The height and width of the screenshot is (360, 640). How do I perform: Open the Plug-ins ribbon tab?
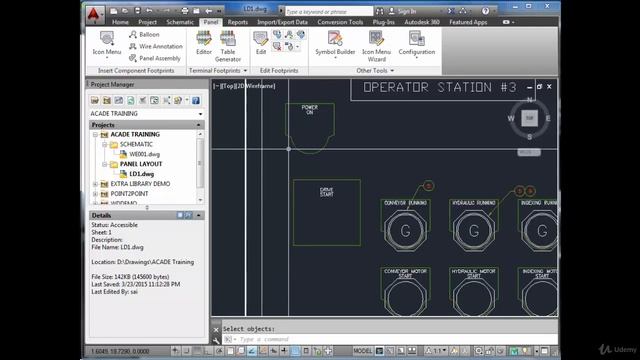click(x=383, y=22)
